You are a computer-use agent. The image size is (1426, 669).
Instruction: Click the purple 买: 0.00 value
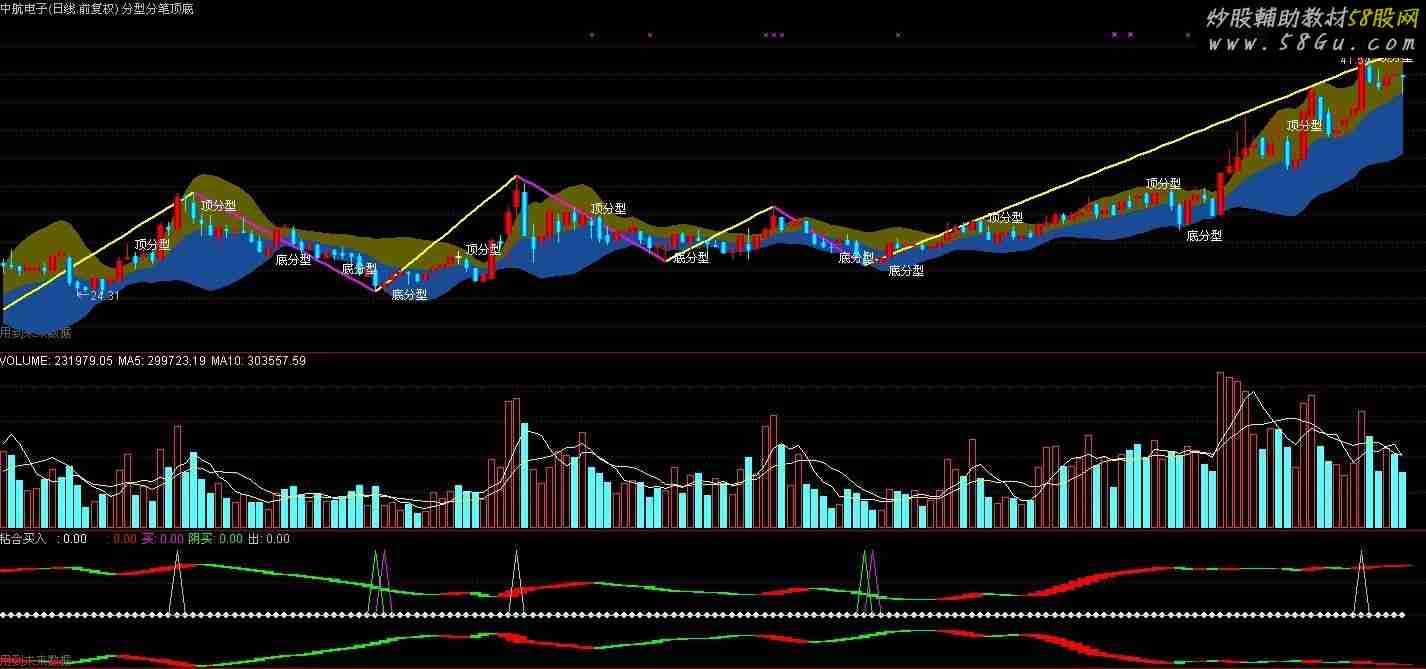162,539
